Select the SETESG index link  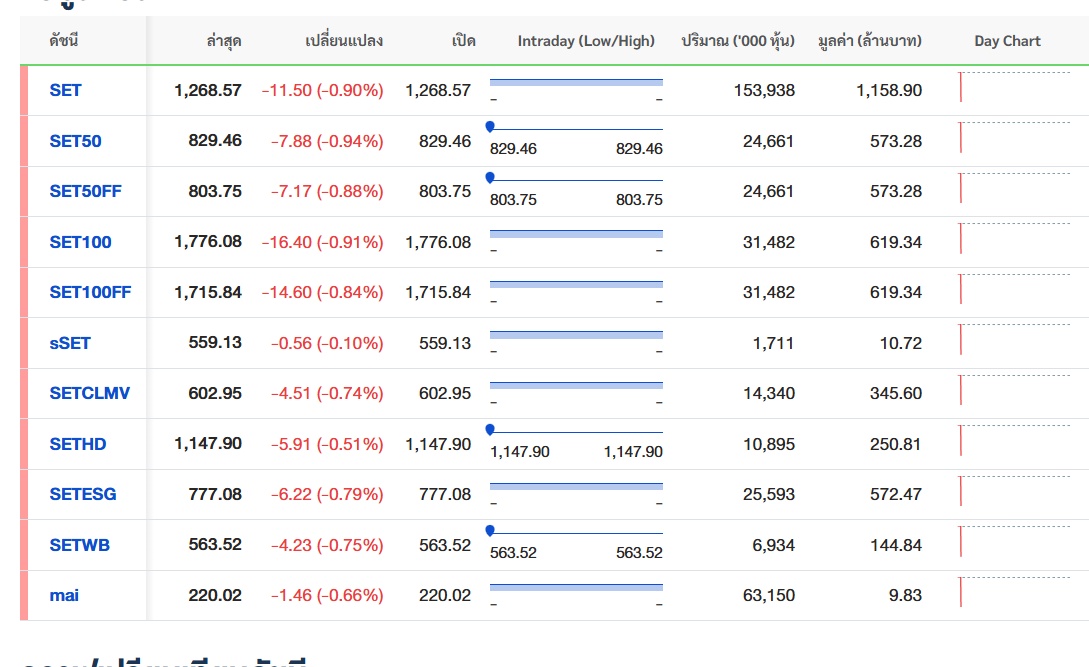83,494
